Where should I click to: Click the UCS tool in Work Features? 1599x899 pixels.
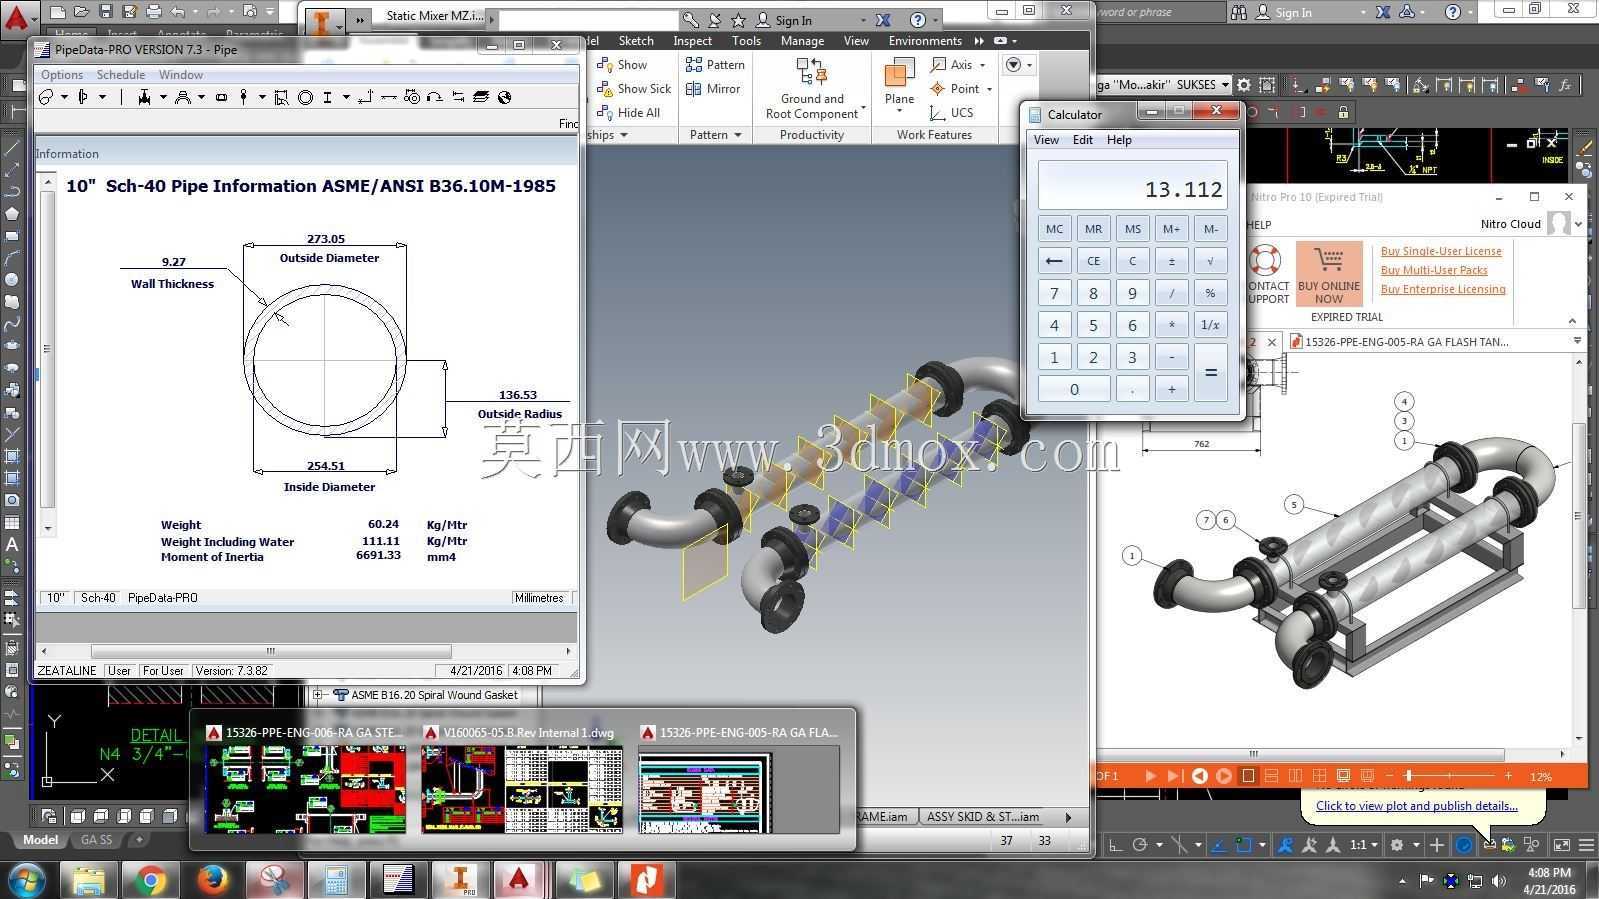coord(951,113)
